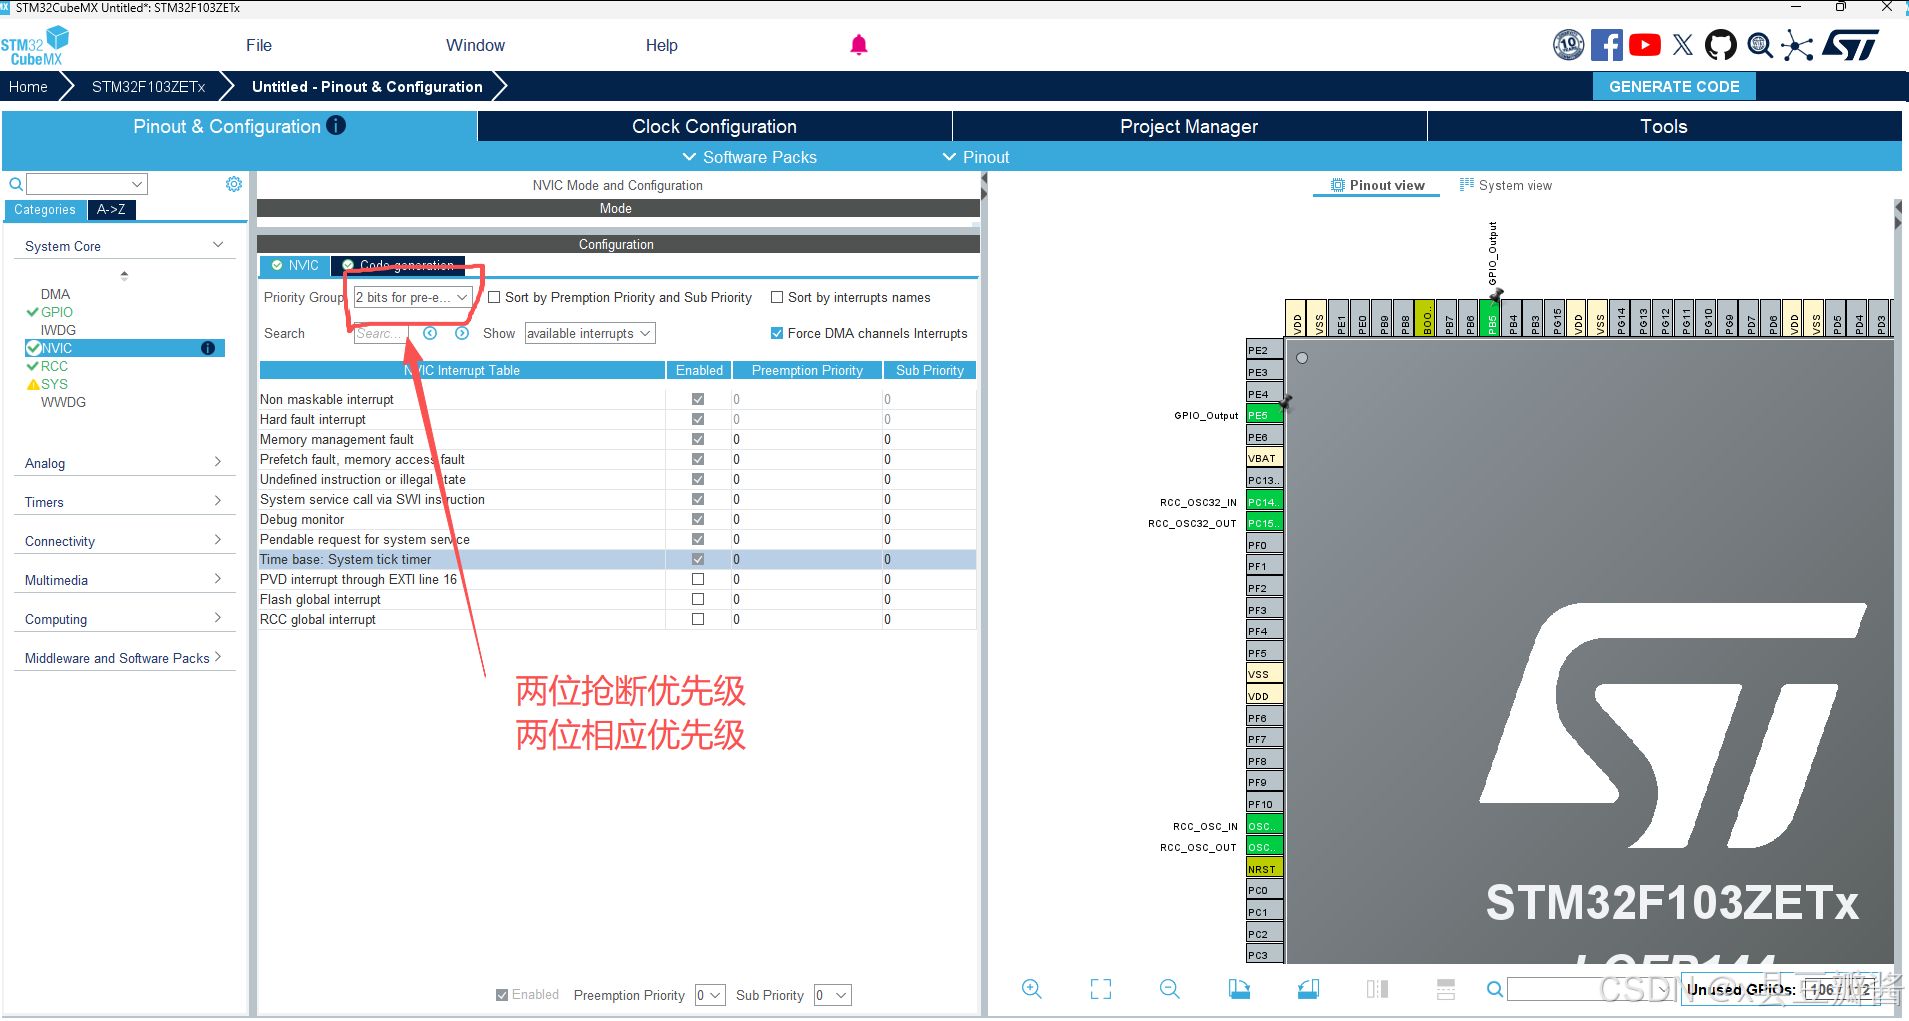Screen dimensions: 1909x1021
Task: Click the interrupt search input field
Action: (381, 333)
